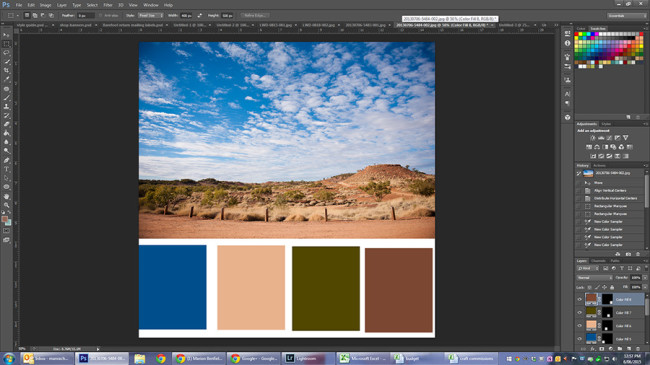Hide the peach Color Fill layer
This screenshot has width=650, height=365.
tap(580, 326)
